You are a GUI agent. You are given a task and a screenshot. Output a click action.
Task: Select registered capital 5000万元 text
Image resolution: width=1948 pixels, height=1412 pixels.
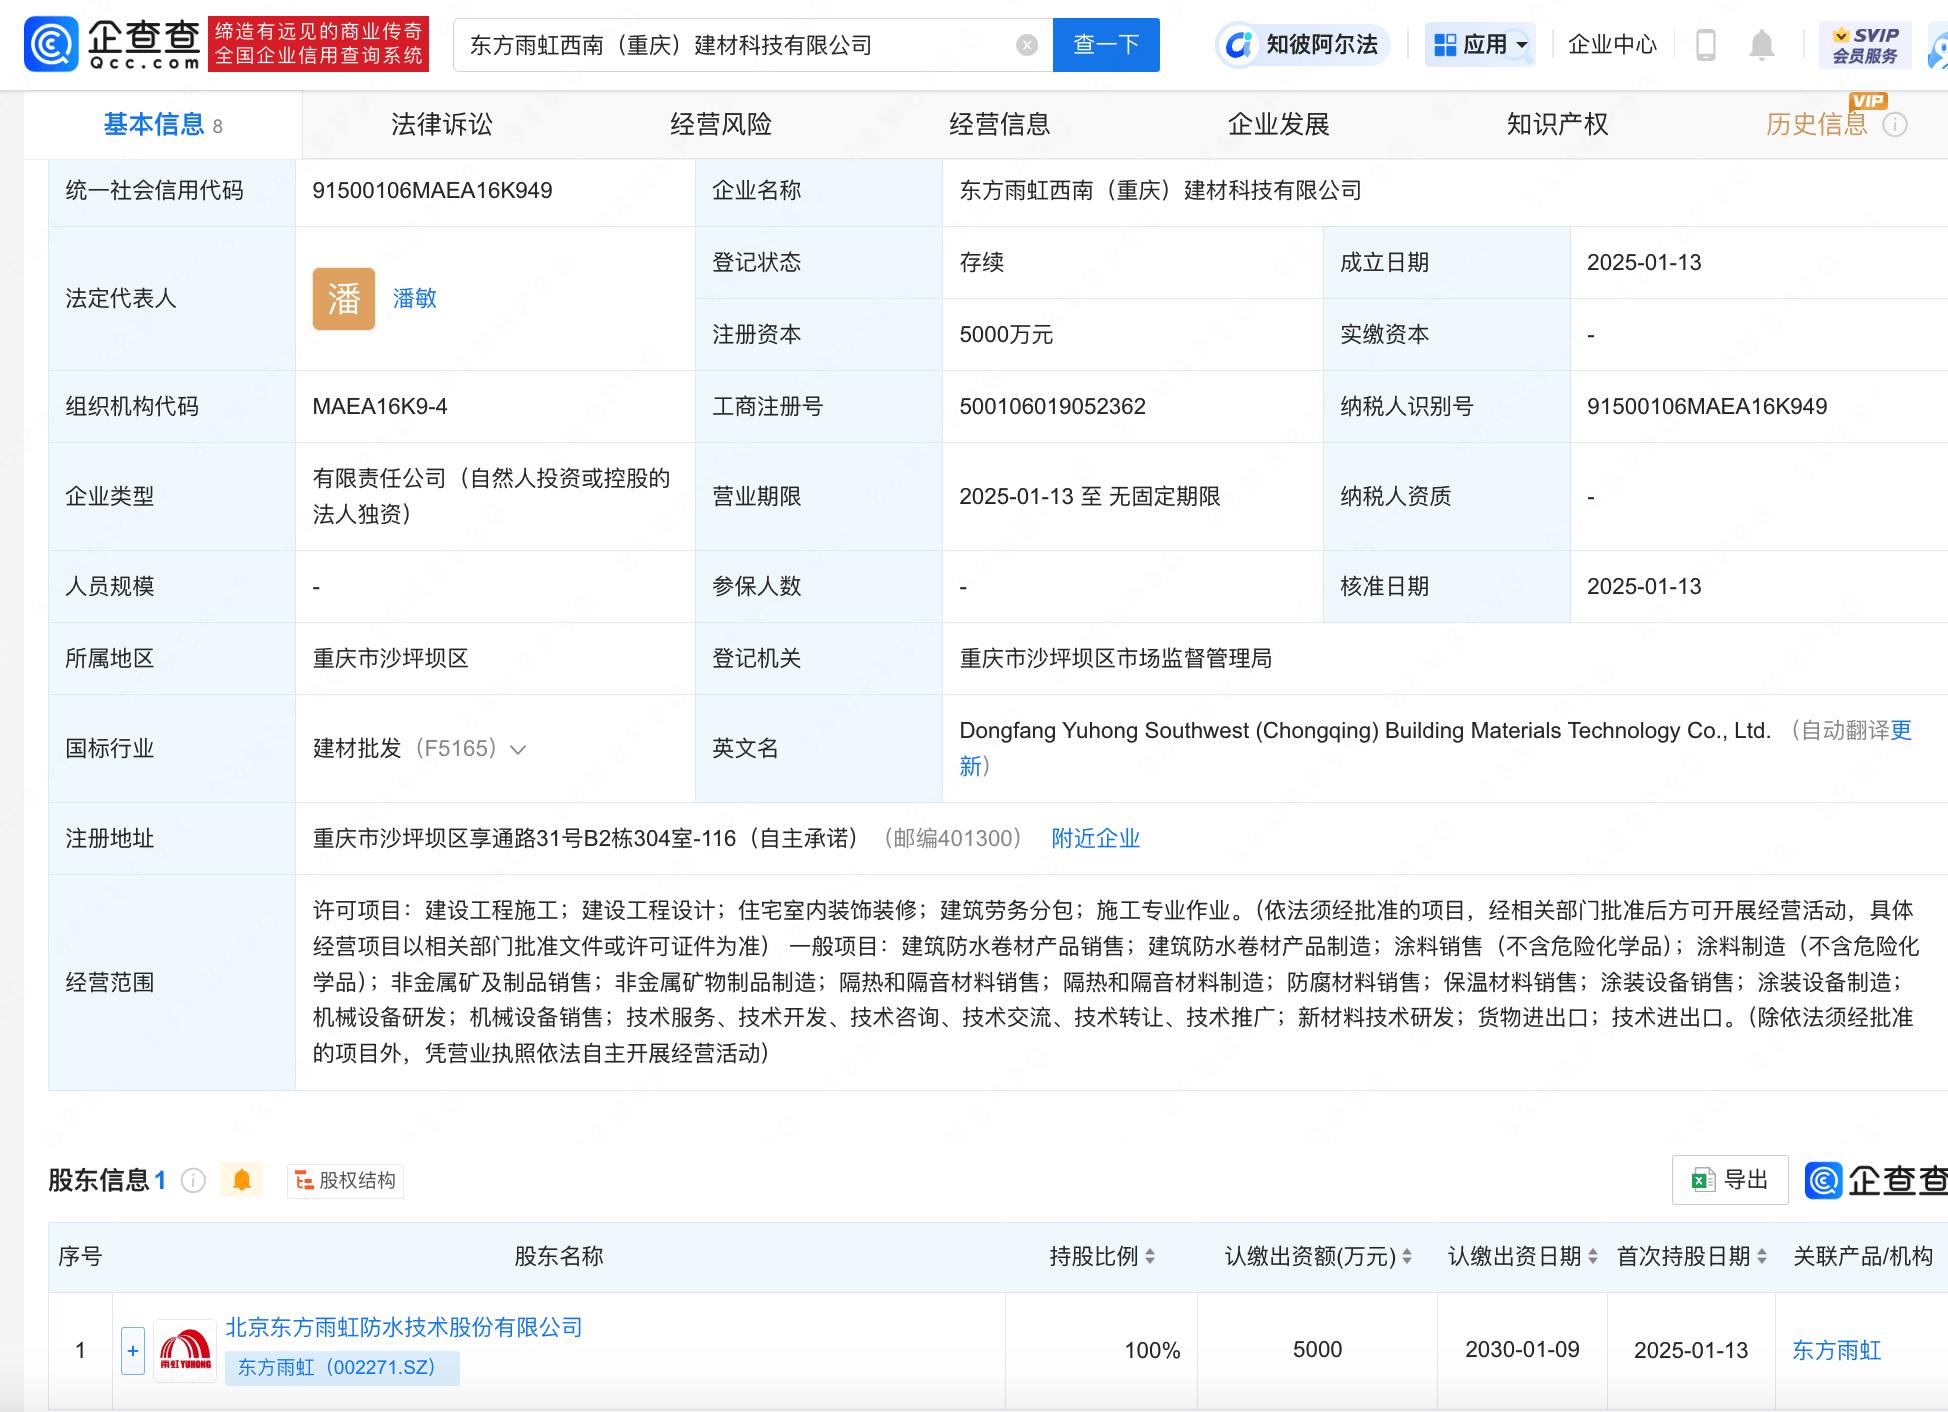pyautogui.click(x=1006, y=334)
